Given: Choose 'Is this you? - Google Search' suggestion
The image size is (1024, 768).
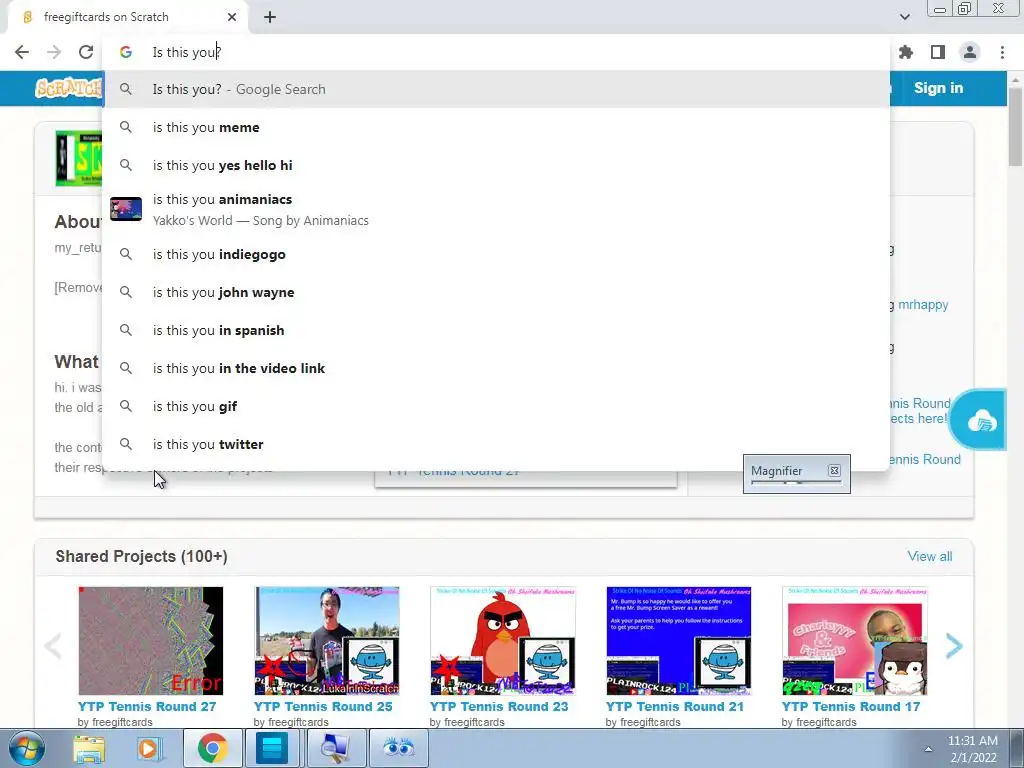Looking at the screenshot, I should 496,89.
